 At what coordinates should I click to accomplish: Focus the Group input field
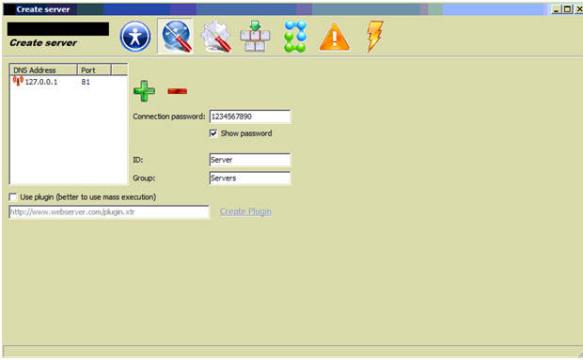pyautogui.click(x=250, y=178)
